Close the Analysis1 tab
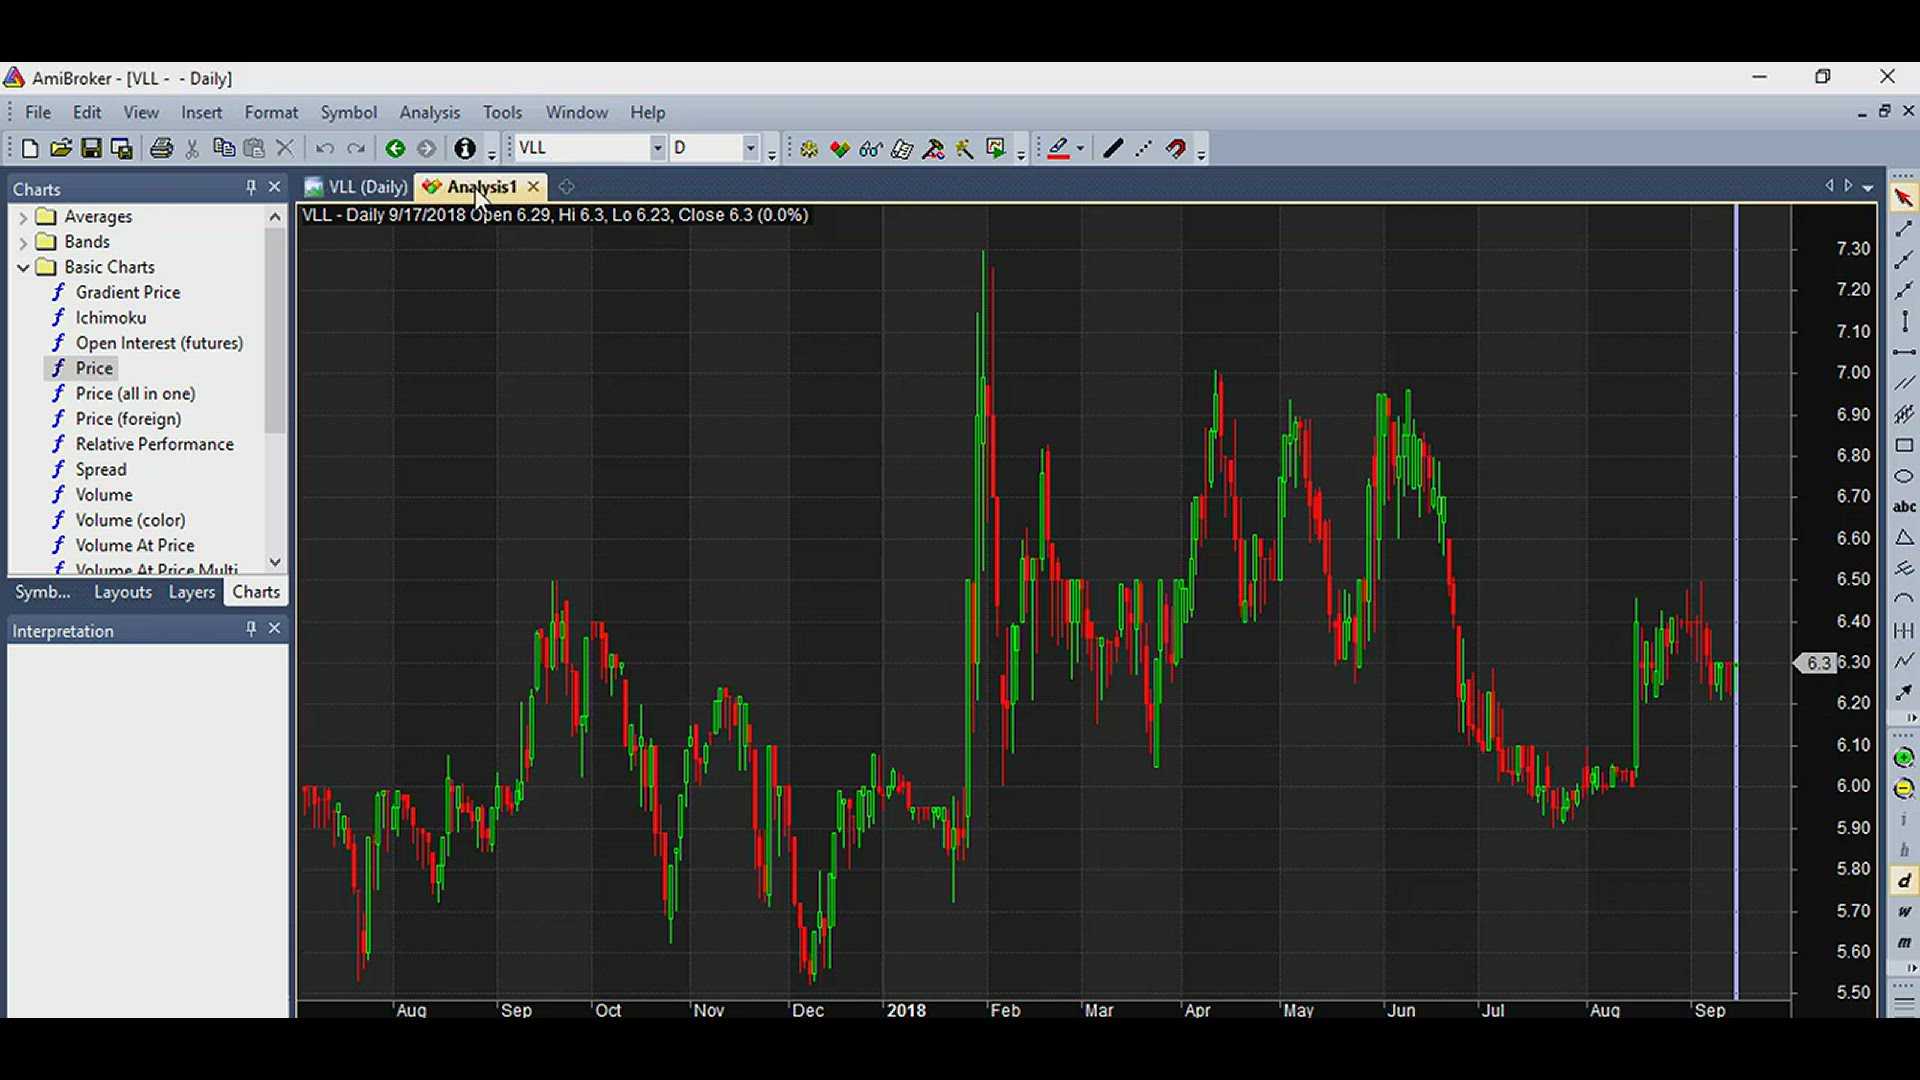The image size is (1920, 1080). tap(533, 187)
